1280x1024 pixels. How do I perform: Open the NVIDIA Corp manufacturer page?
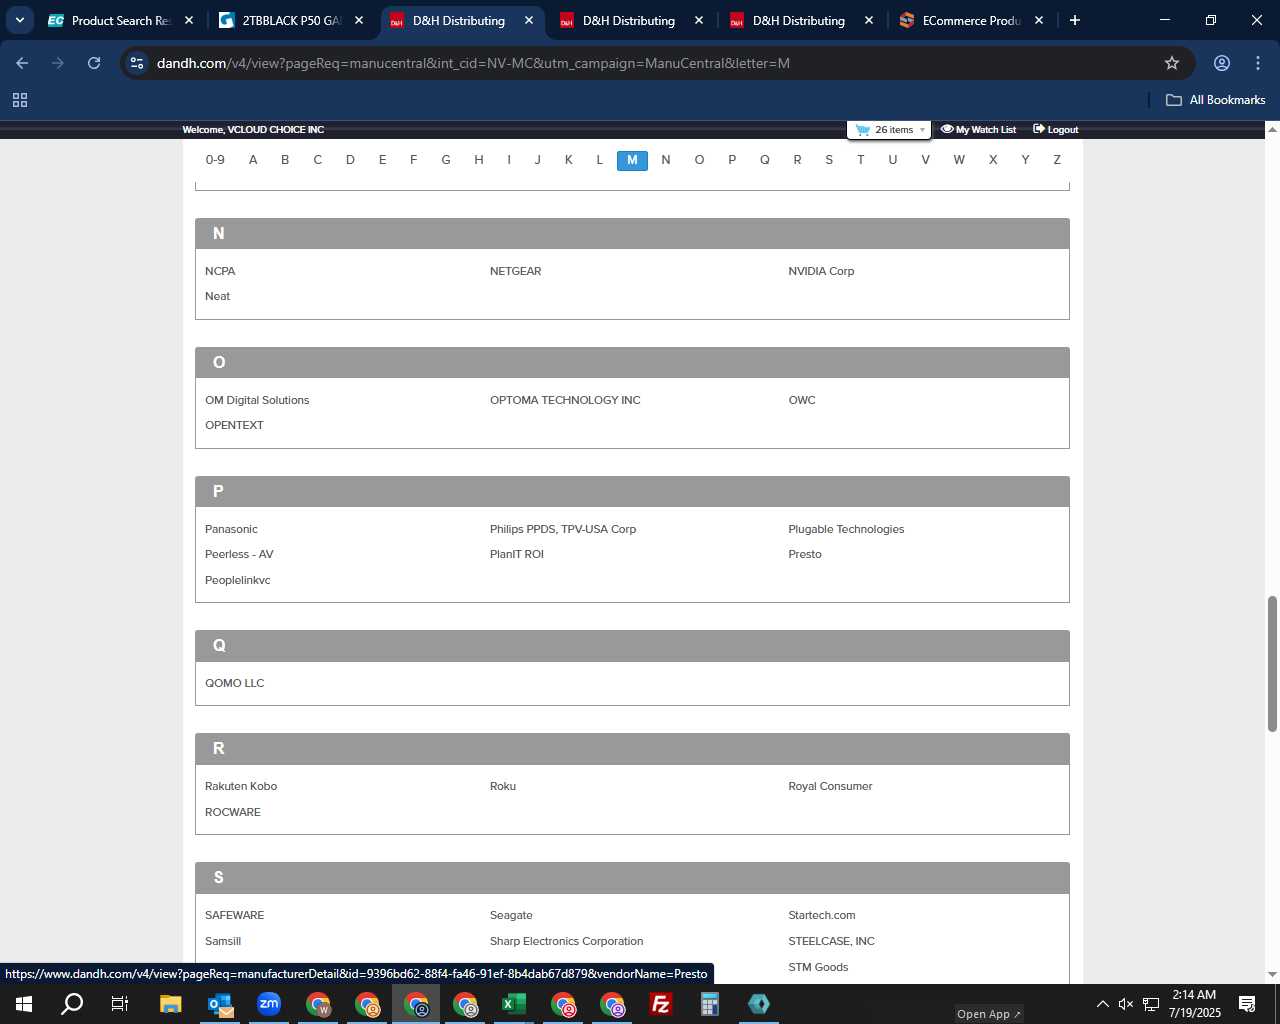pos(821,271)
